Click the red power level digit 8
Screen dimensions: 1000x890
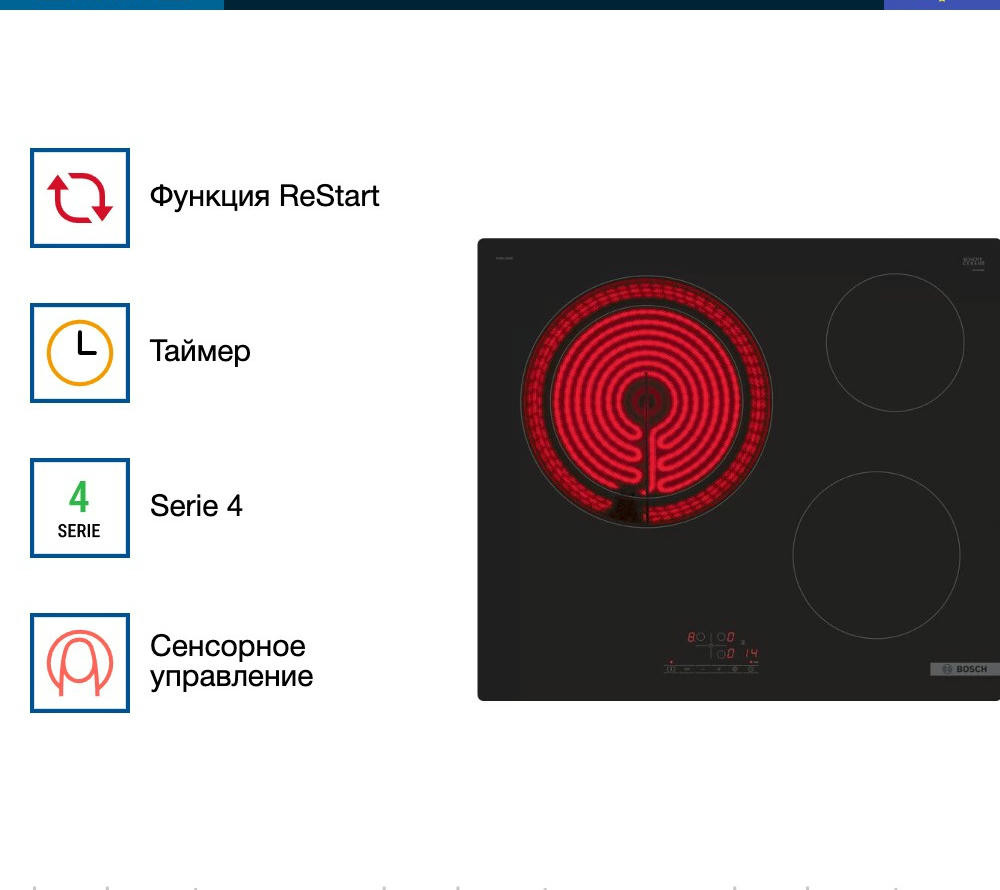[691, 637]
